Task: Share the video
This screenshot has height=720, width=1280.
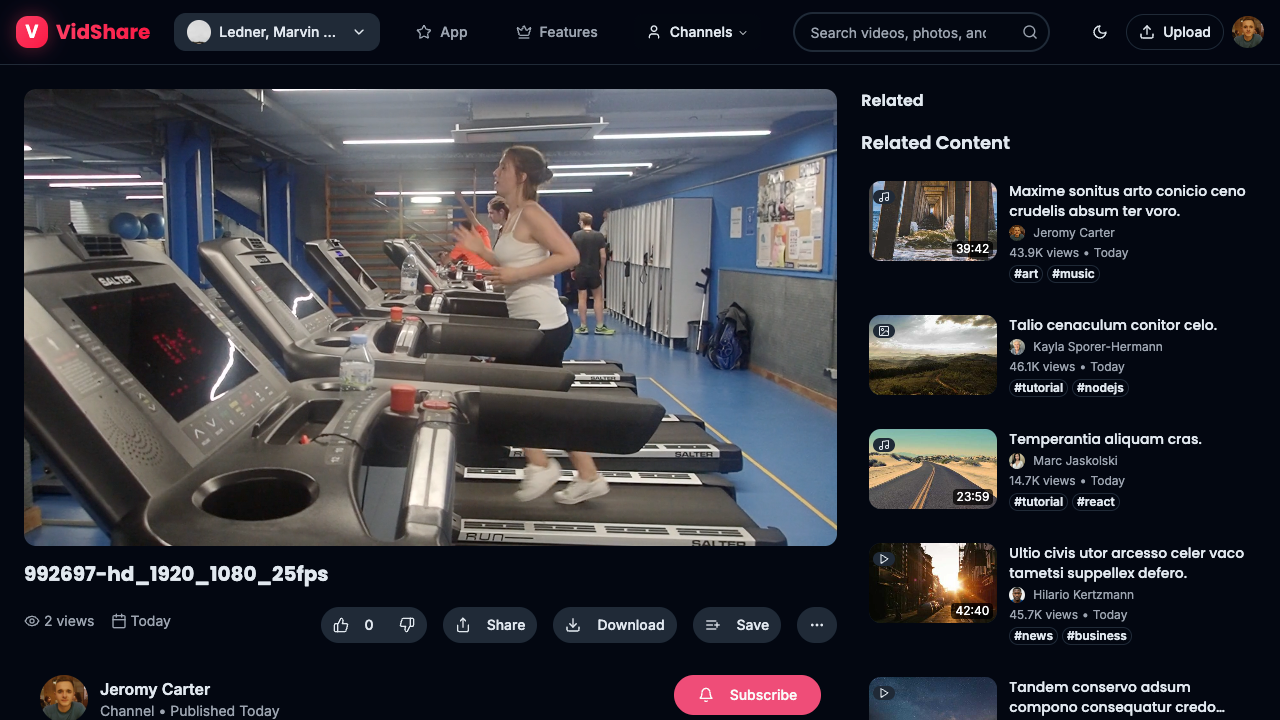Action: (490, 625)
